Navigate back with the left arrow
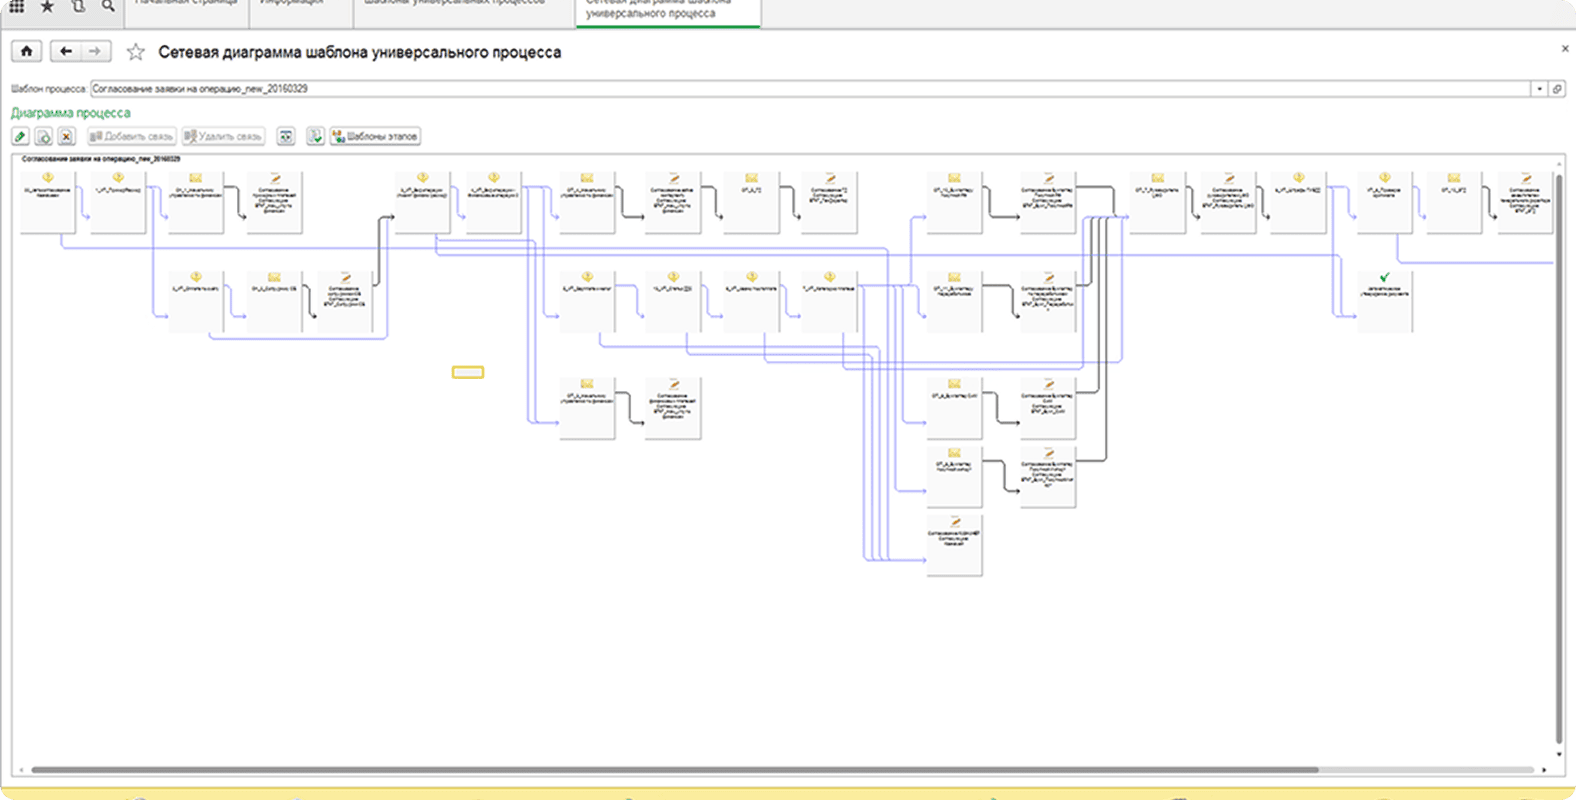This screenshot has width=1576, height=800. (x=65, y=51)
